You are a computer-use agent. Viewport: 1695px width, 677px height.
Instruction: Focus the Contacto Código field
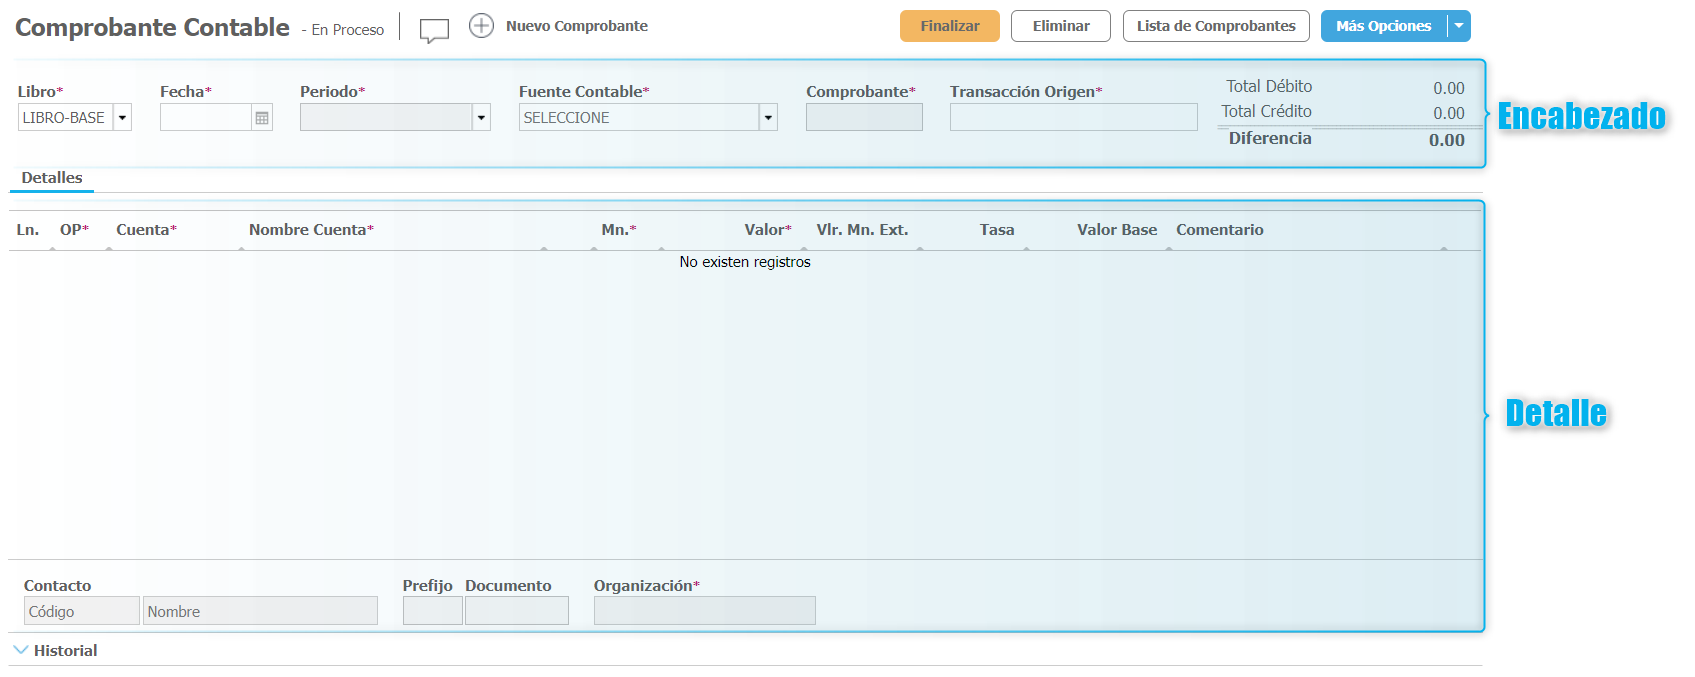tap(81, 611)
